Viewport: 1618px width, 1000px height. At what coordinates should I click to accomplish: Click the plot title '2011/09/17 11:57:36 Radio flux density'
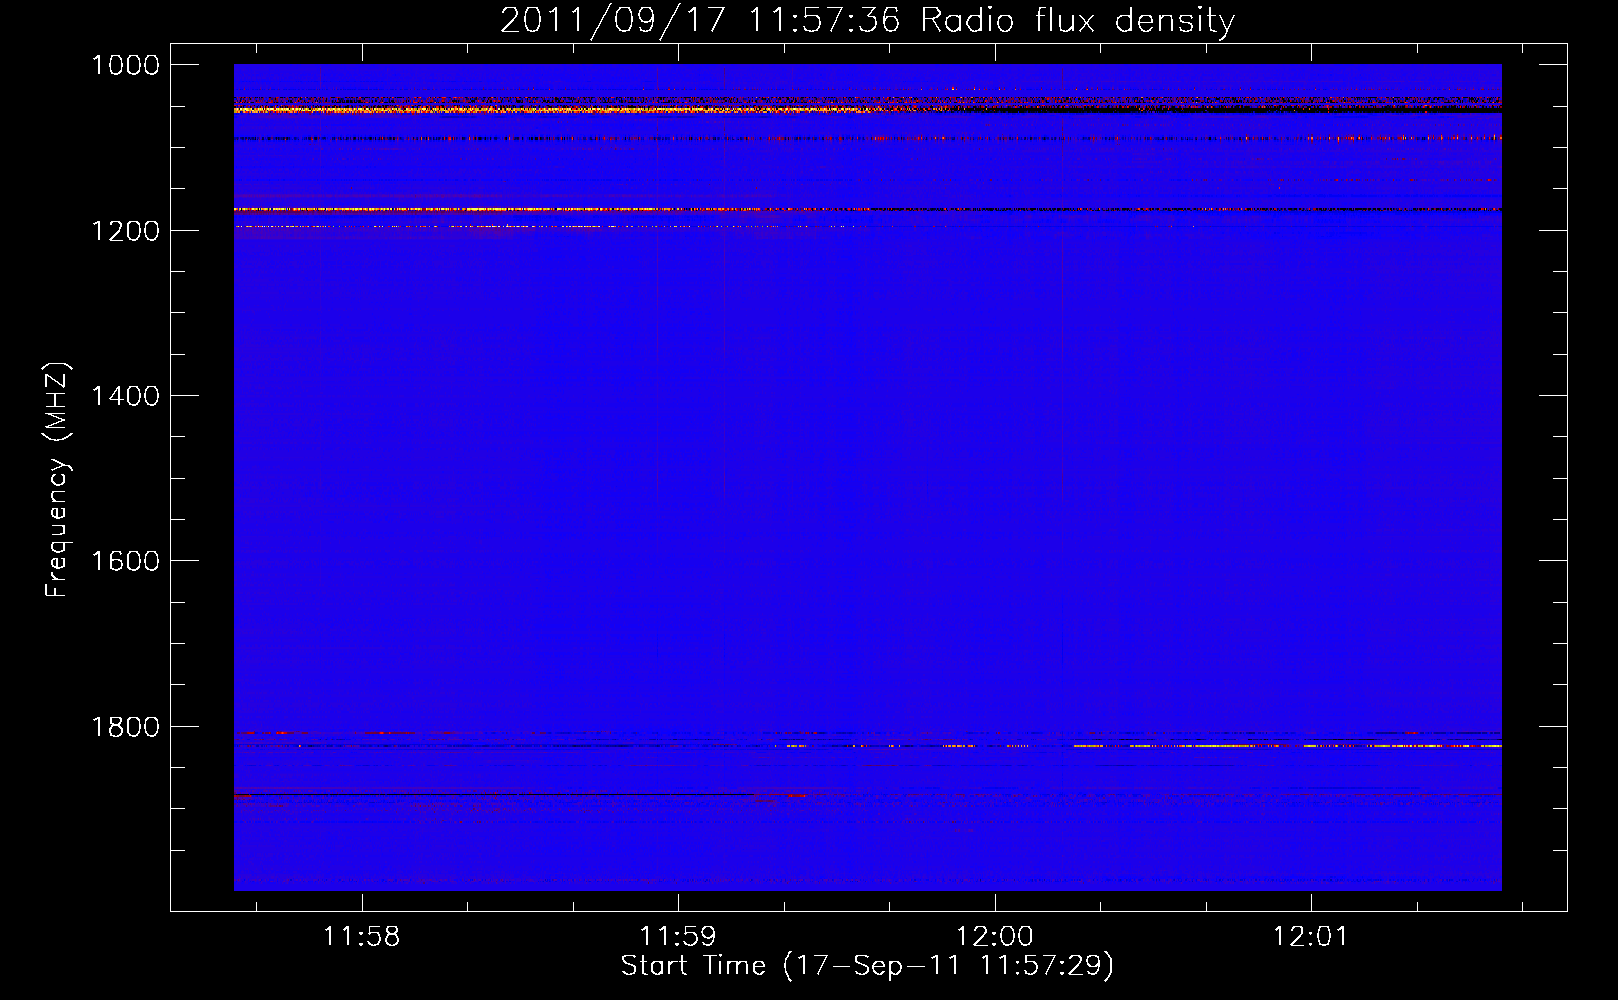coord(867,21)
